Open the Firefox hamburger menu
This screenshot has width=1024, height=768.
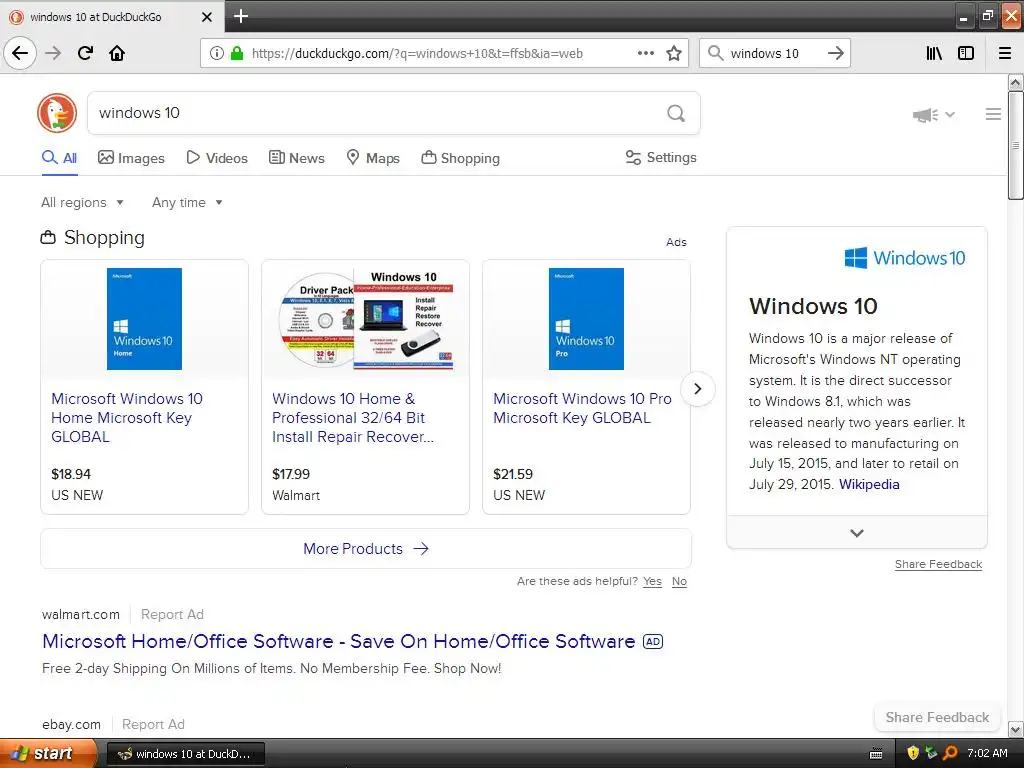(x=1005, y=53)
